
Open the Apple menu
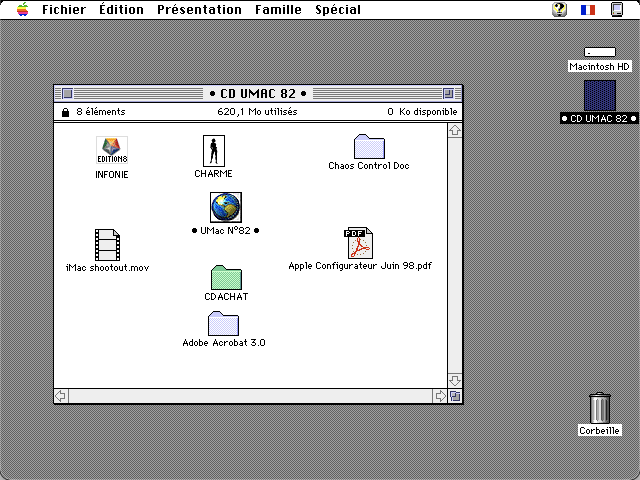(x=22, y=9)
